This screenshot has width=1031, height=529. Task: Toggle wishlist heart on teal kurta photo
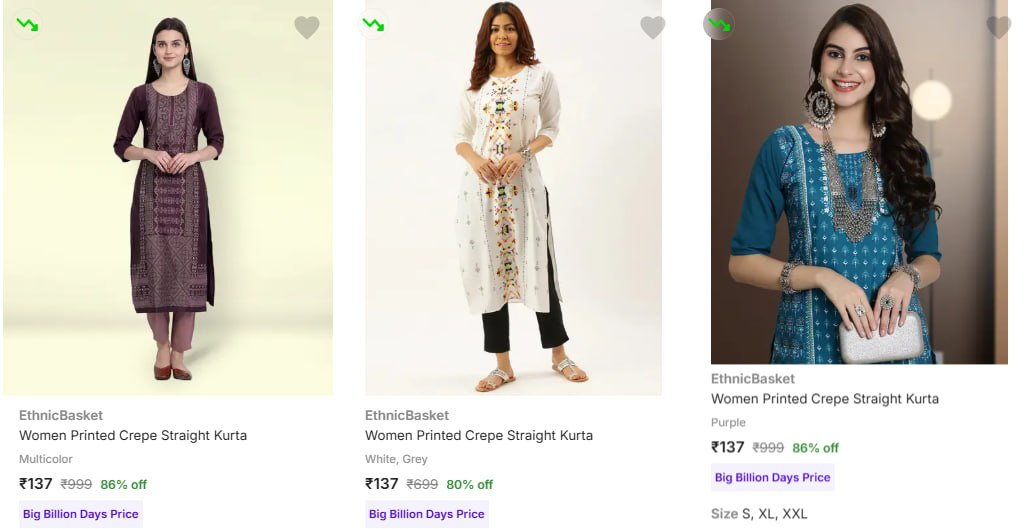click(998, 28)
